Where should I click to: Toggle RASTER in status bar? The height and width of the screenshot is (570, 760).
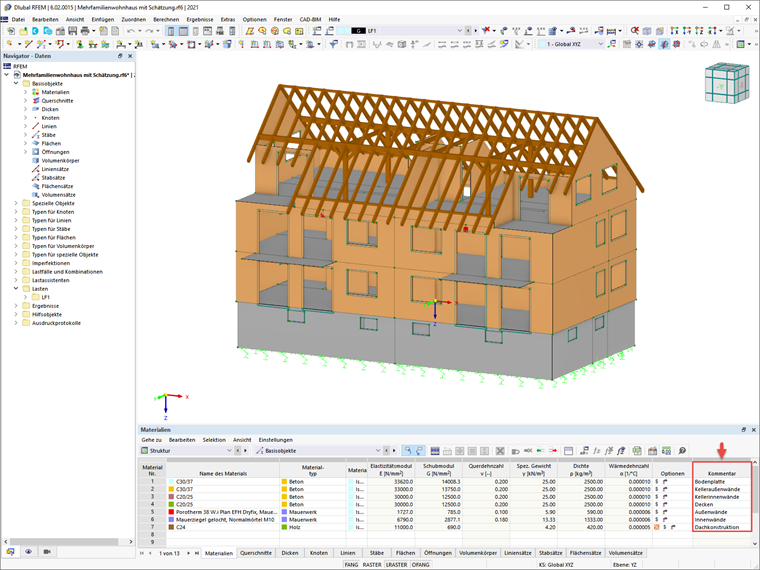pyautogui.click(x=372, y=565)
